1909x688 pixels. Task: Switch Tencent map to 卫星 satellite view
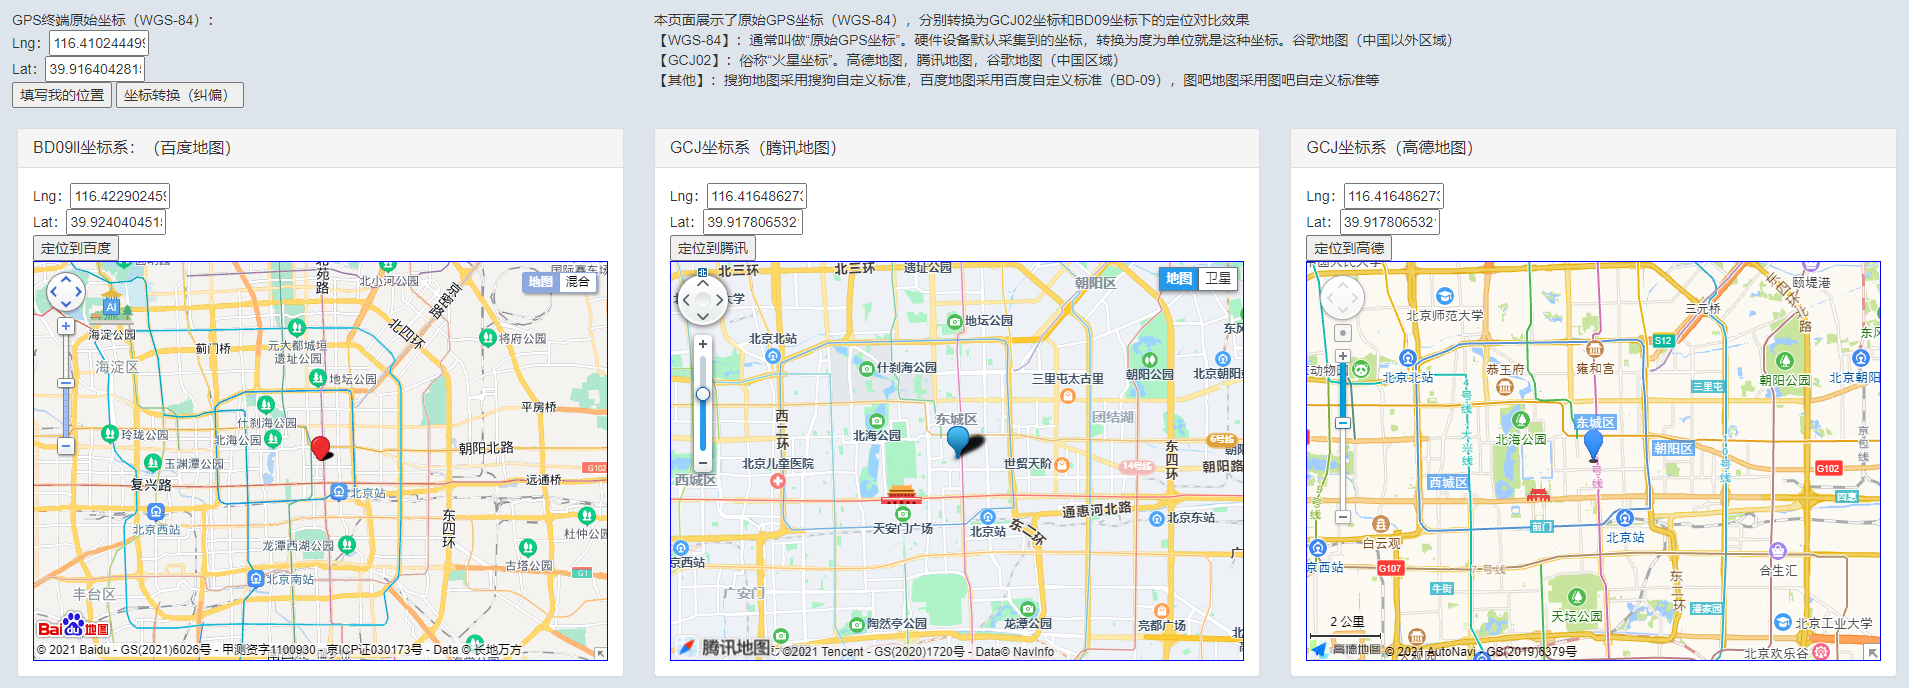pos(1218,278)
